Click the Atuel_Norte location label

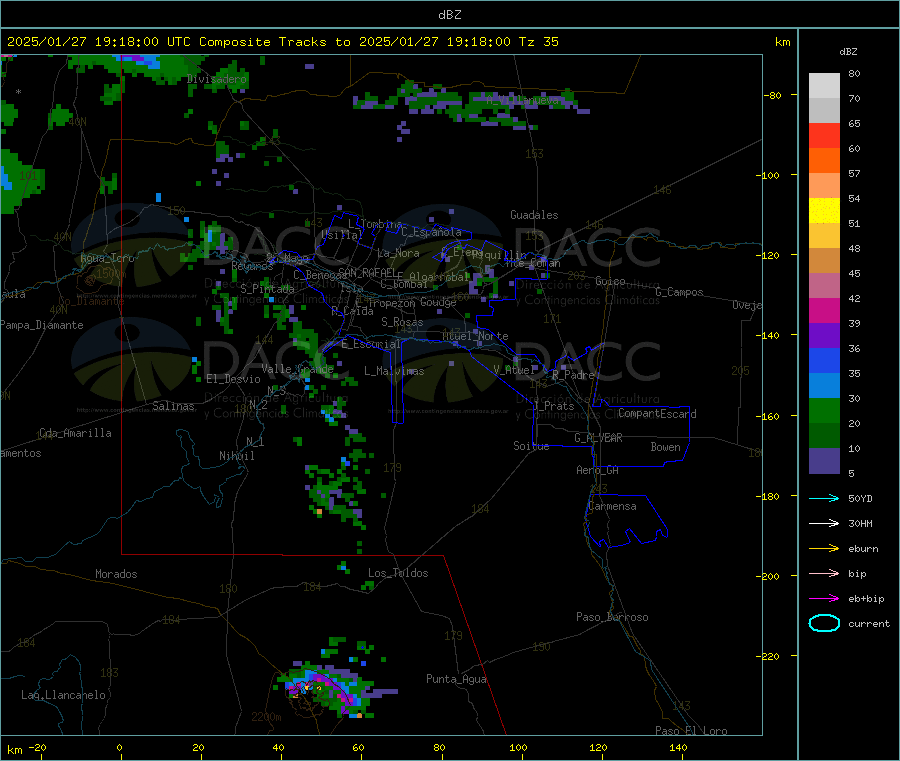click(475, 336)
